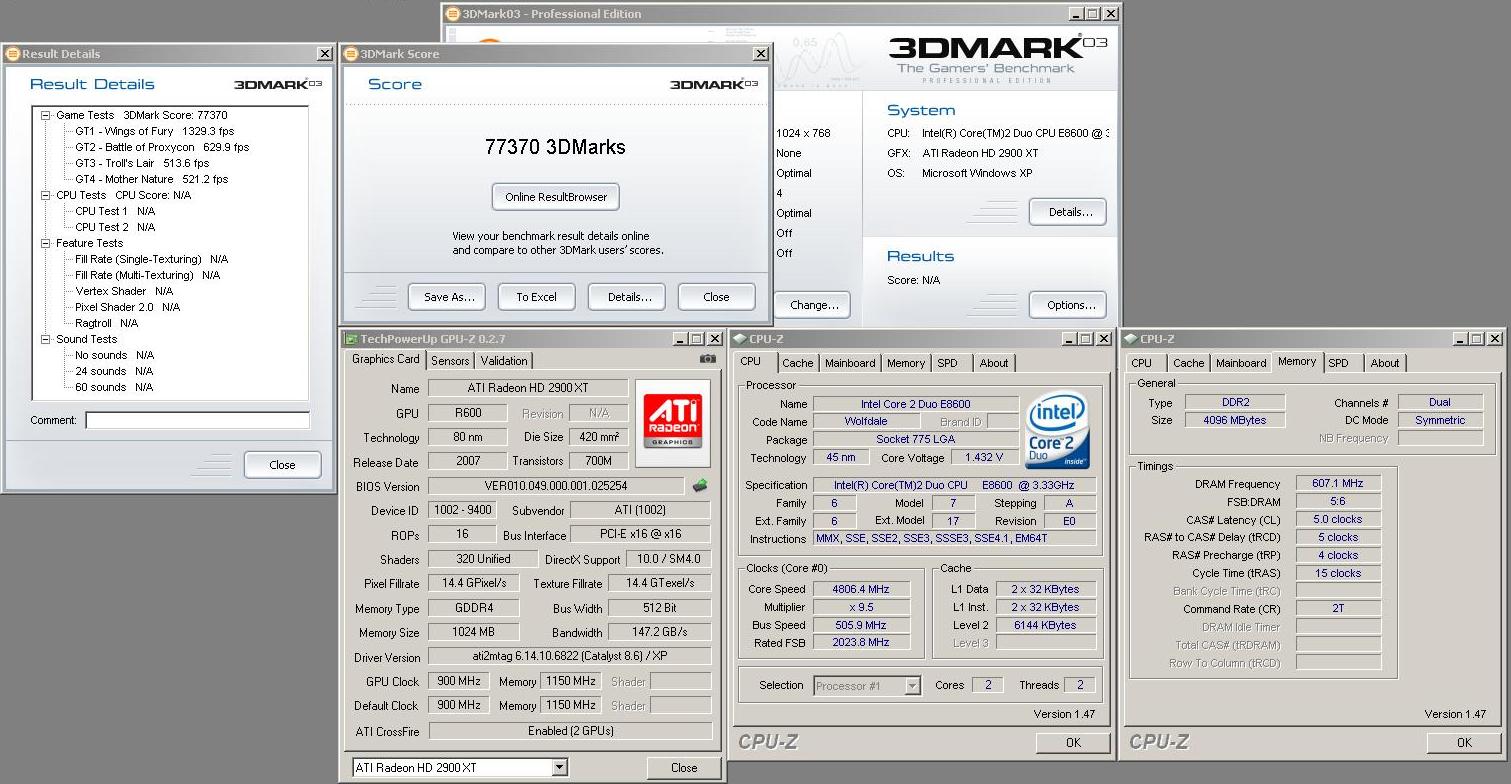
Task: Collapse the CPU Tests tree node
Action: [x=46, y=195]
